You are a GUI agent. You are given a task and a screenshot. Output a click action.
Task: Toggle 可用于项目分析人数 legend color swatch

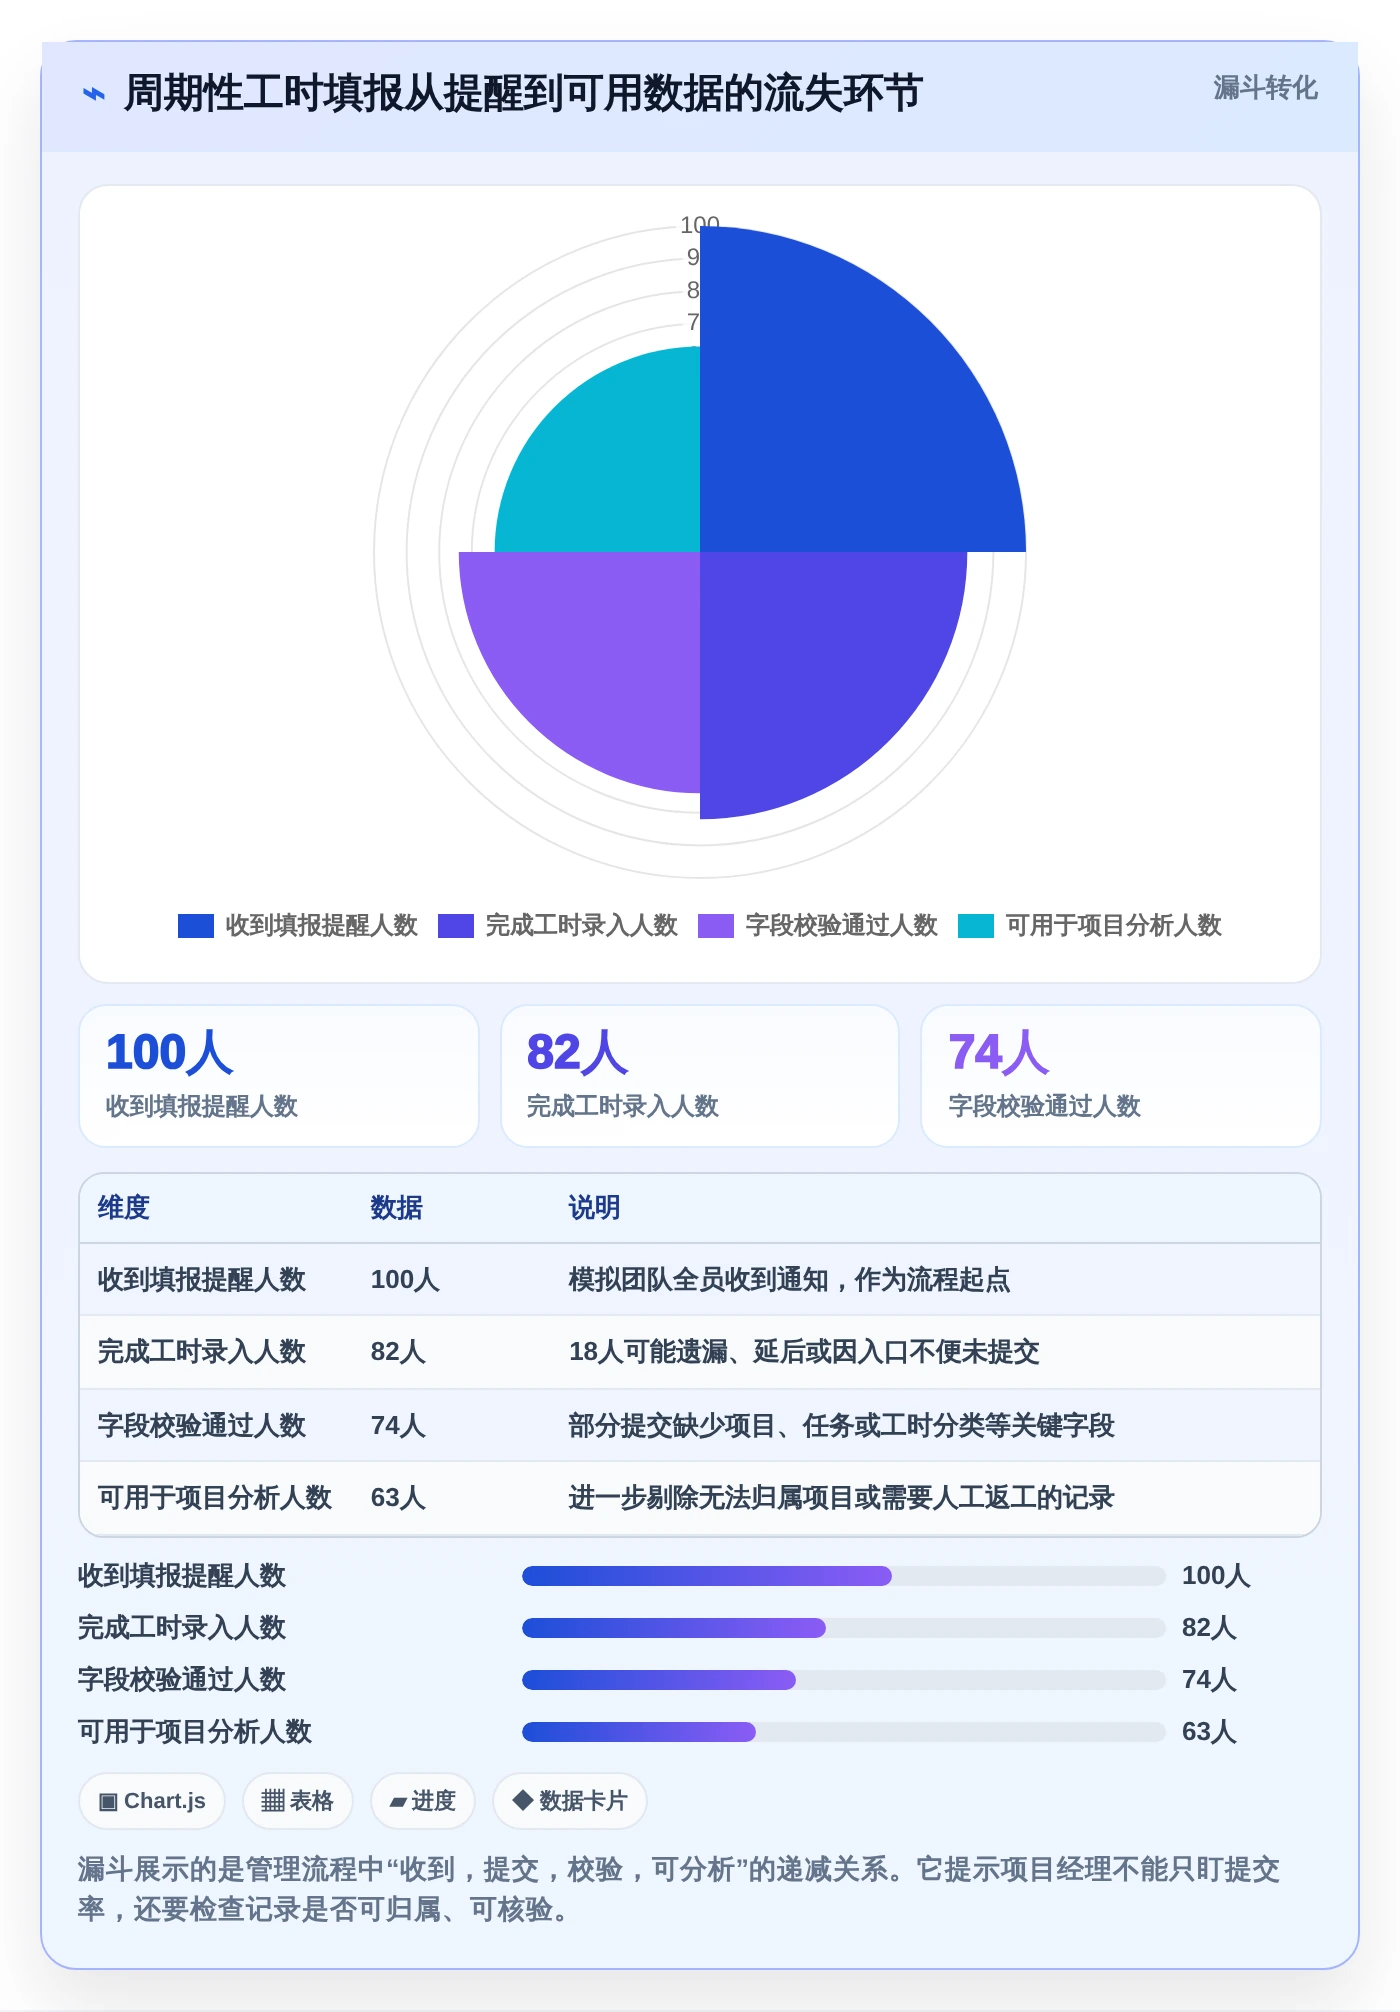click(975, 926)
